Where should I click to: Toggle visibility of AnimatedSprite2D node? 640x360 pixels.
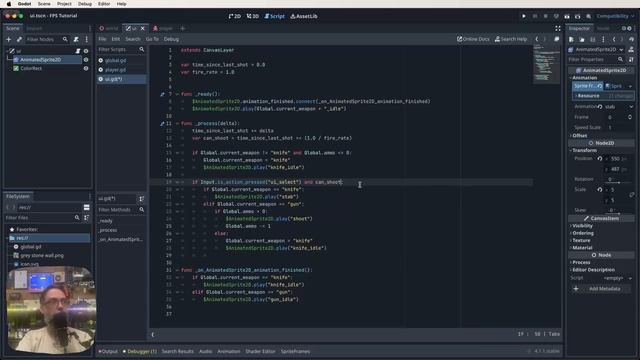(86, 60)
